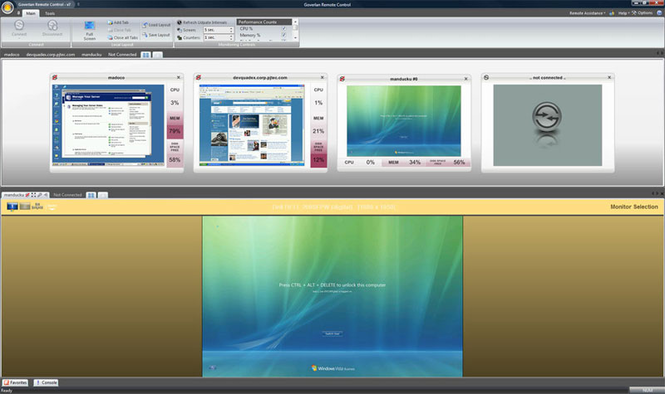Select the devquadex.corp.pjtec.com session tab

click(50, 55)
